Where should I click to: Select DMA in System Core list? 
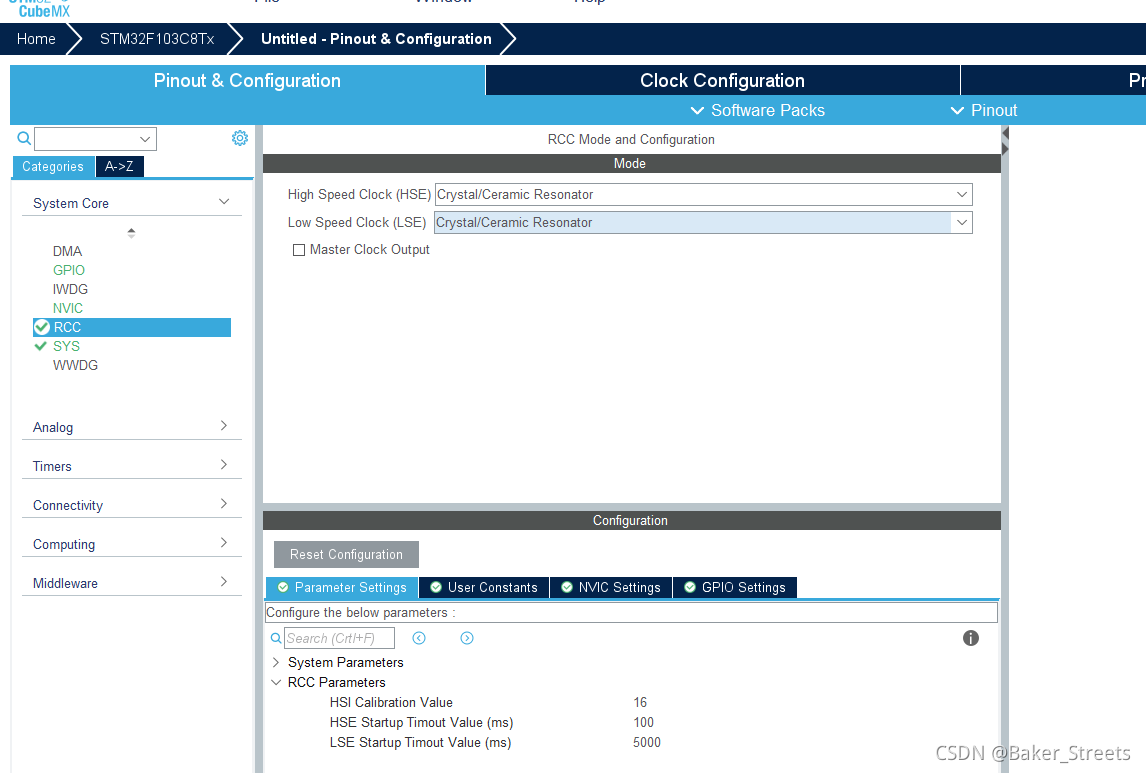point(67,251)
